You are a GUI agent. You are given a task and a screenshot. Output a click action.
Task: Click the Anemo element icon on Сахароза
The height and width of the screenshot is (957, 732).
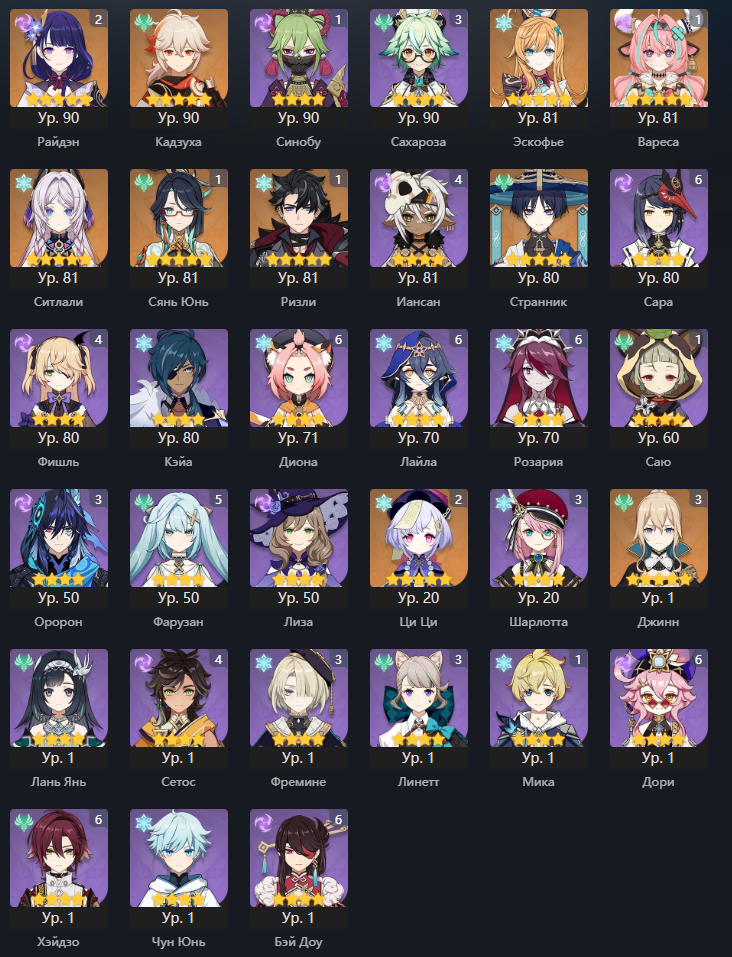(x=383, y=23)
